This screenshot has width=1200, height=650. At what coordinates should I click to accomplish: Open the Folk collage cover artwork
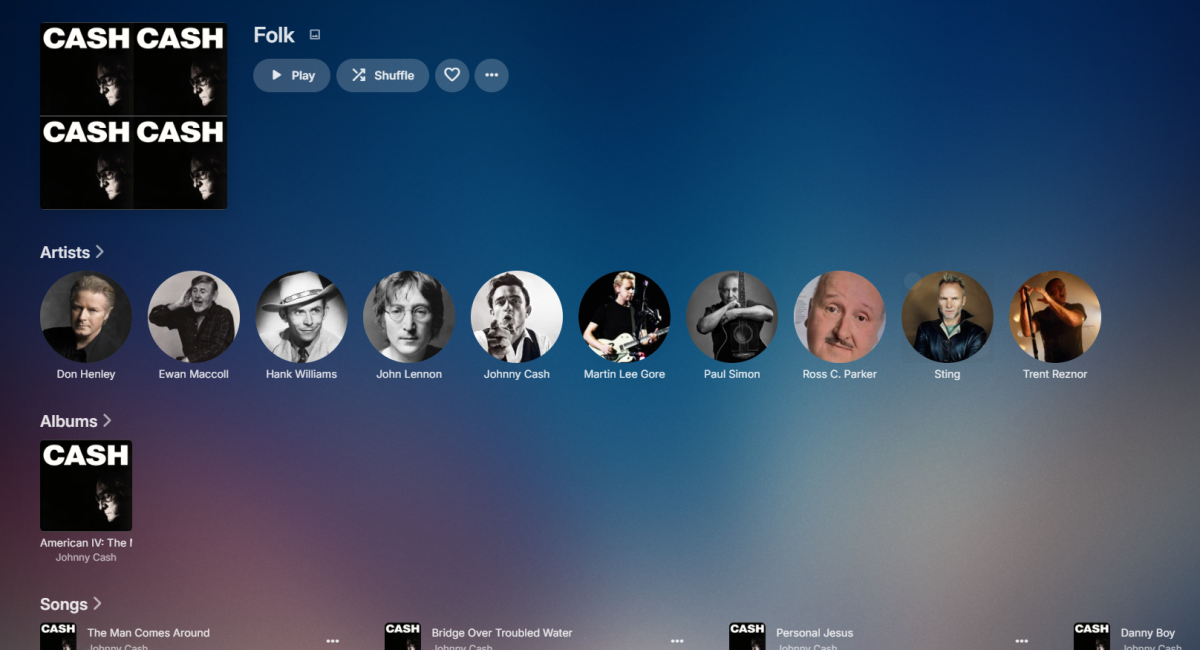coord(133,116)
